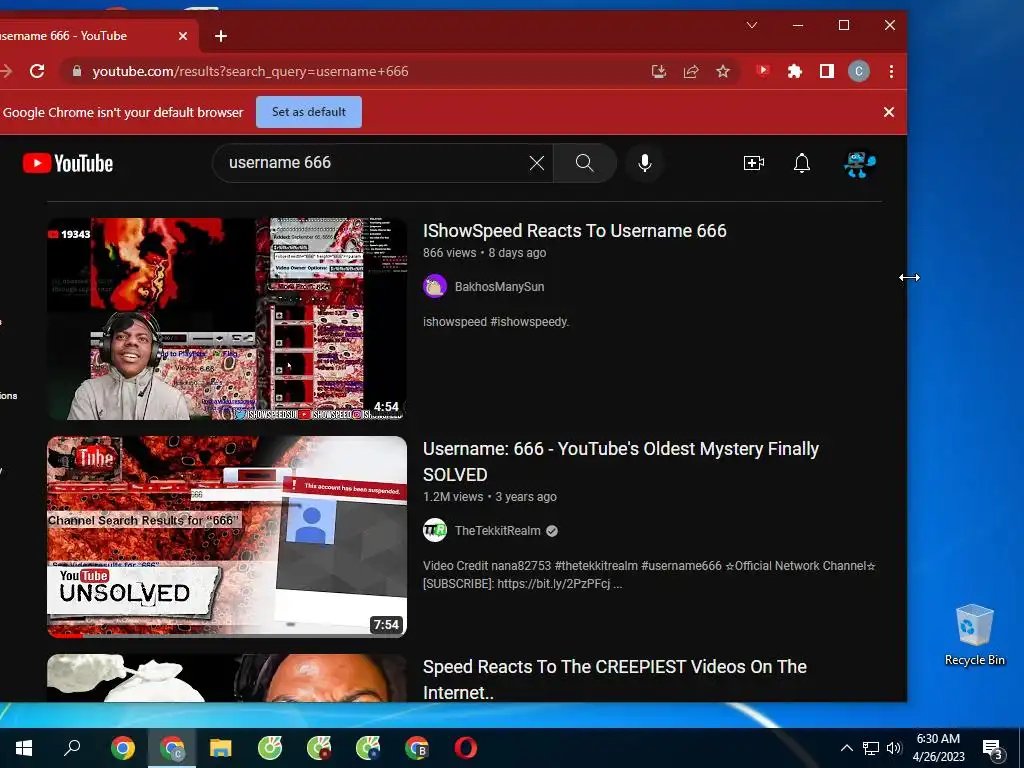Run search with the magnifier button
Image resolution: width=1024 pixels, height=768 pixels.
point(584,163)
